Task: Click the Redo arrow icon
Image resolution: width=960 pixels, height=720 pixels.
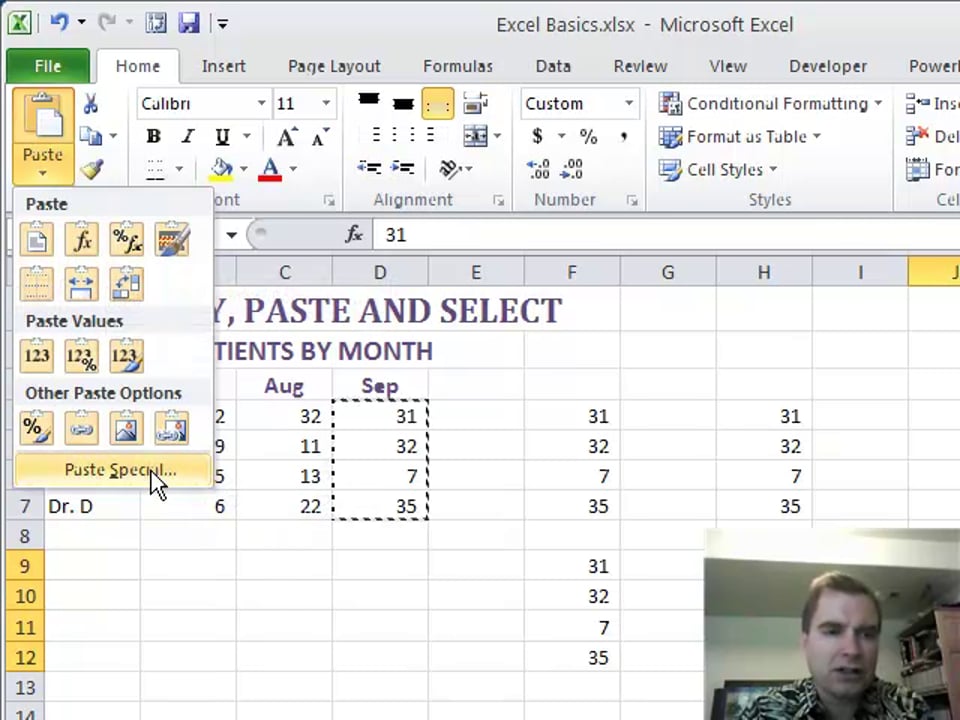Action: click(107, 23)
